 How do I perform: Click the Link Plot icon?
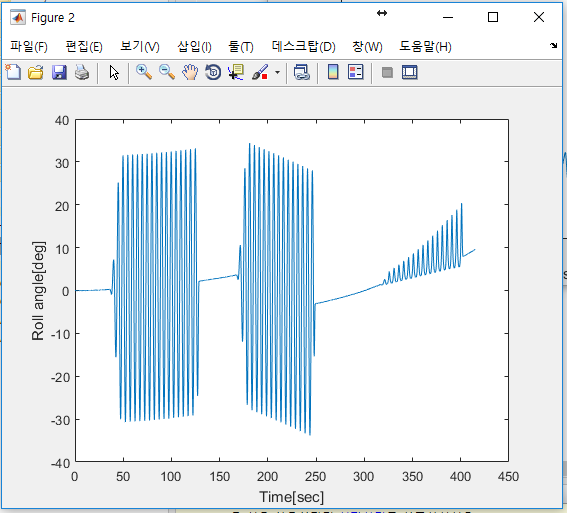click(302, 72)
